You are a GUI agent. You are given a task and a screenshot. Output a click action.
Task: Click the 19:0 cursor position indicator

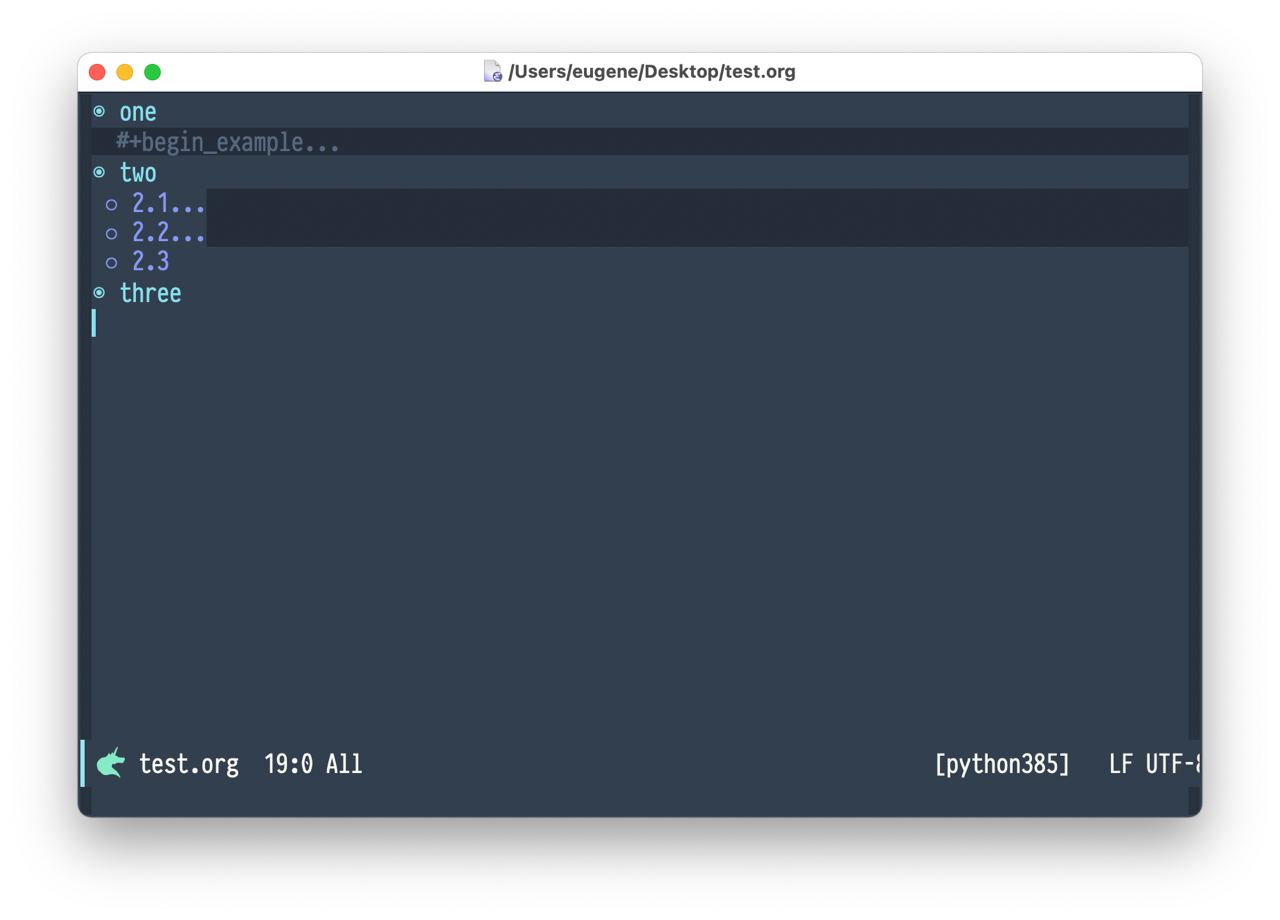(289, 764)
